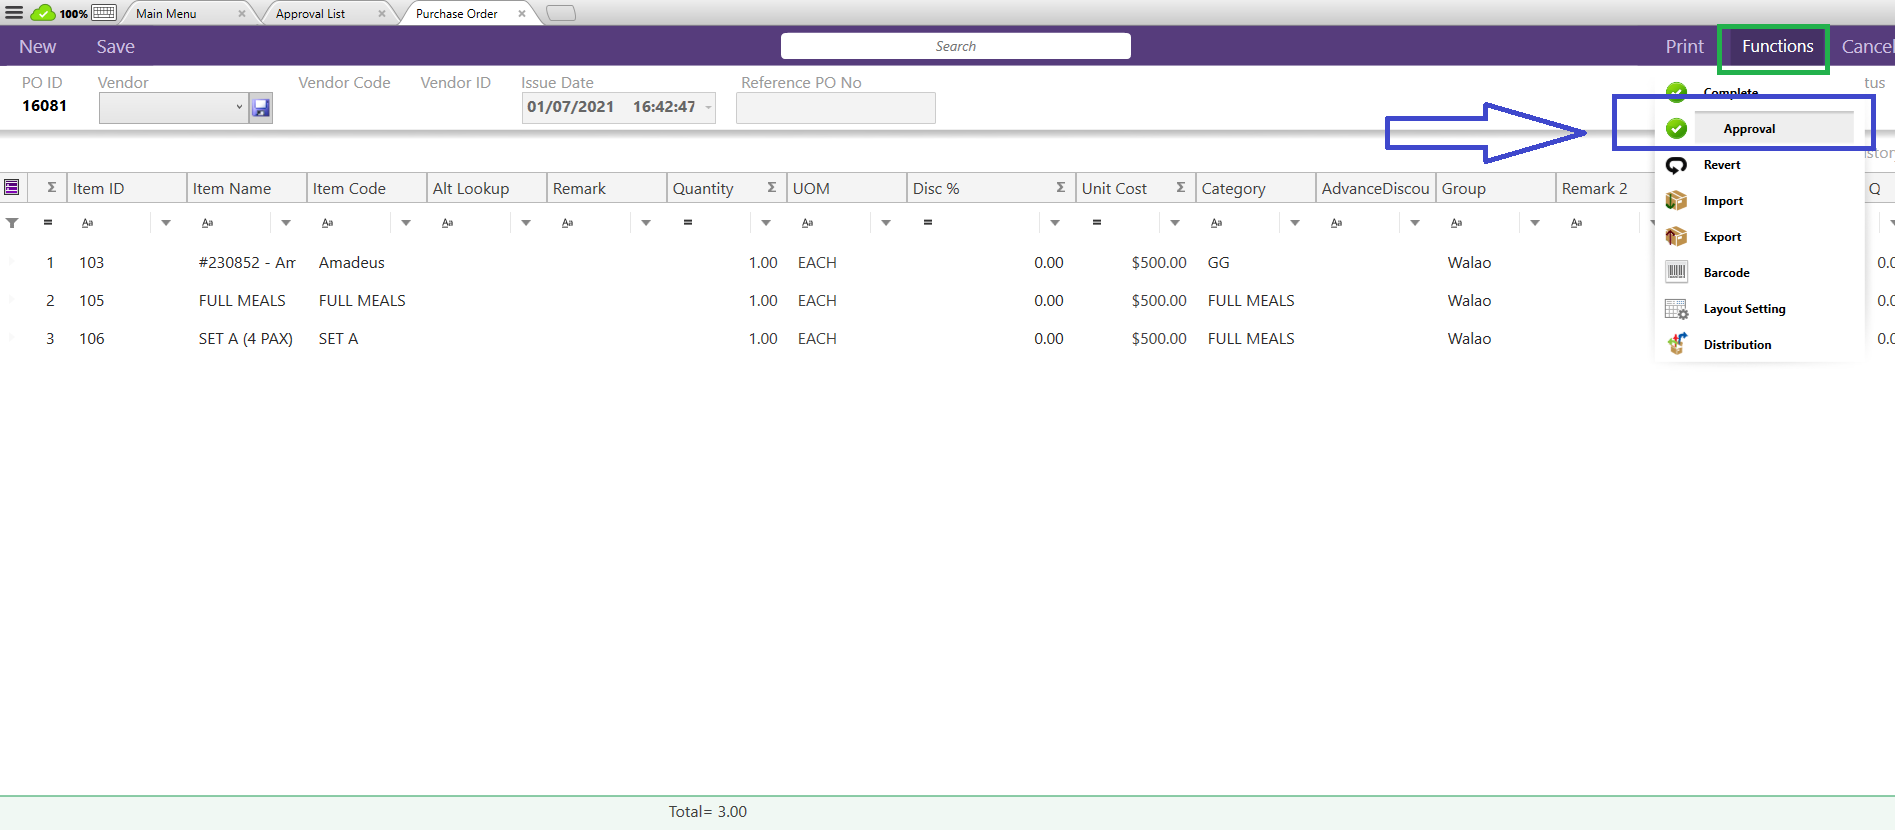Click the Import box icon
Image resolution: width=1895 pixels, height=830 pixels.
(1676, 201)
